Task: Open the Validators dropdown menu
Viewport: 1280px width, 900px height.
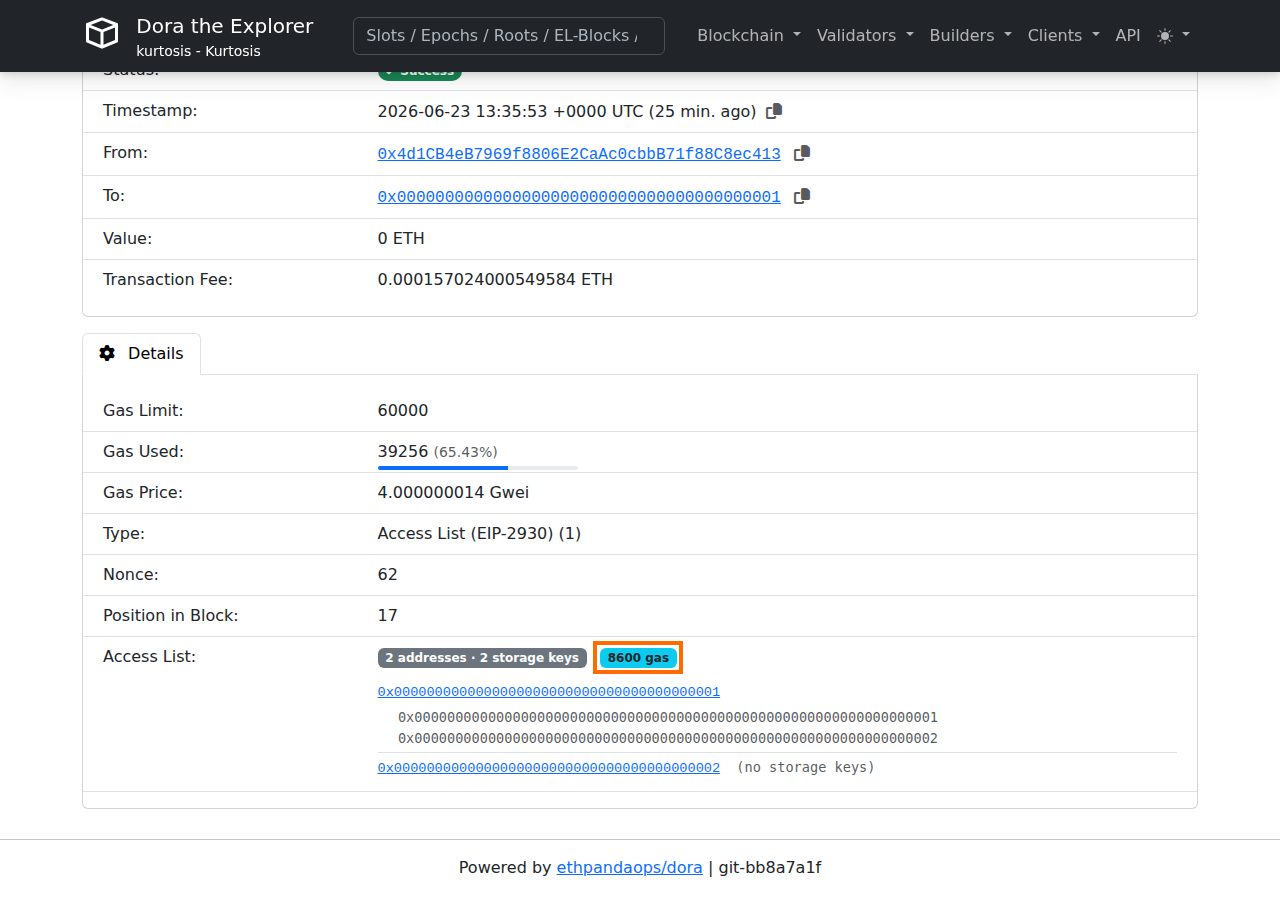Action: 865,35
